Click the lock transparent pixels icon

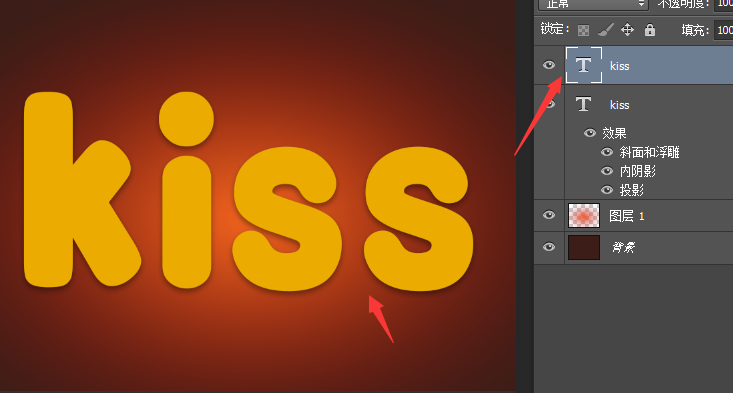pos(583,30)
